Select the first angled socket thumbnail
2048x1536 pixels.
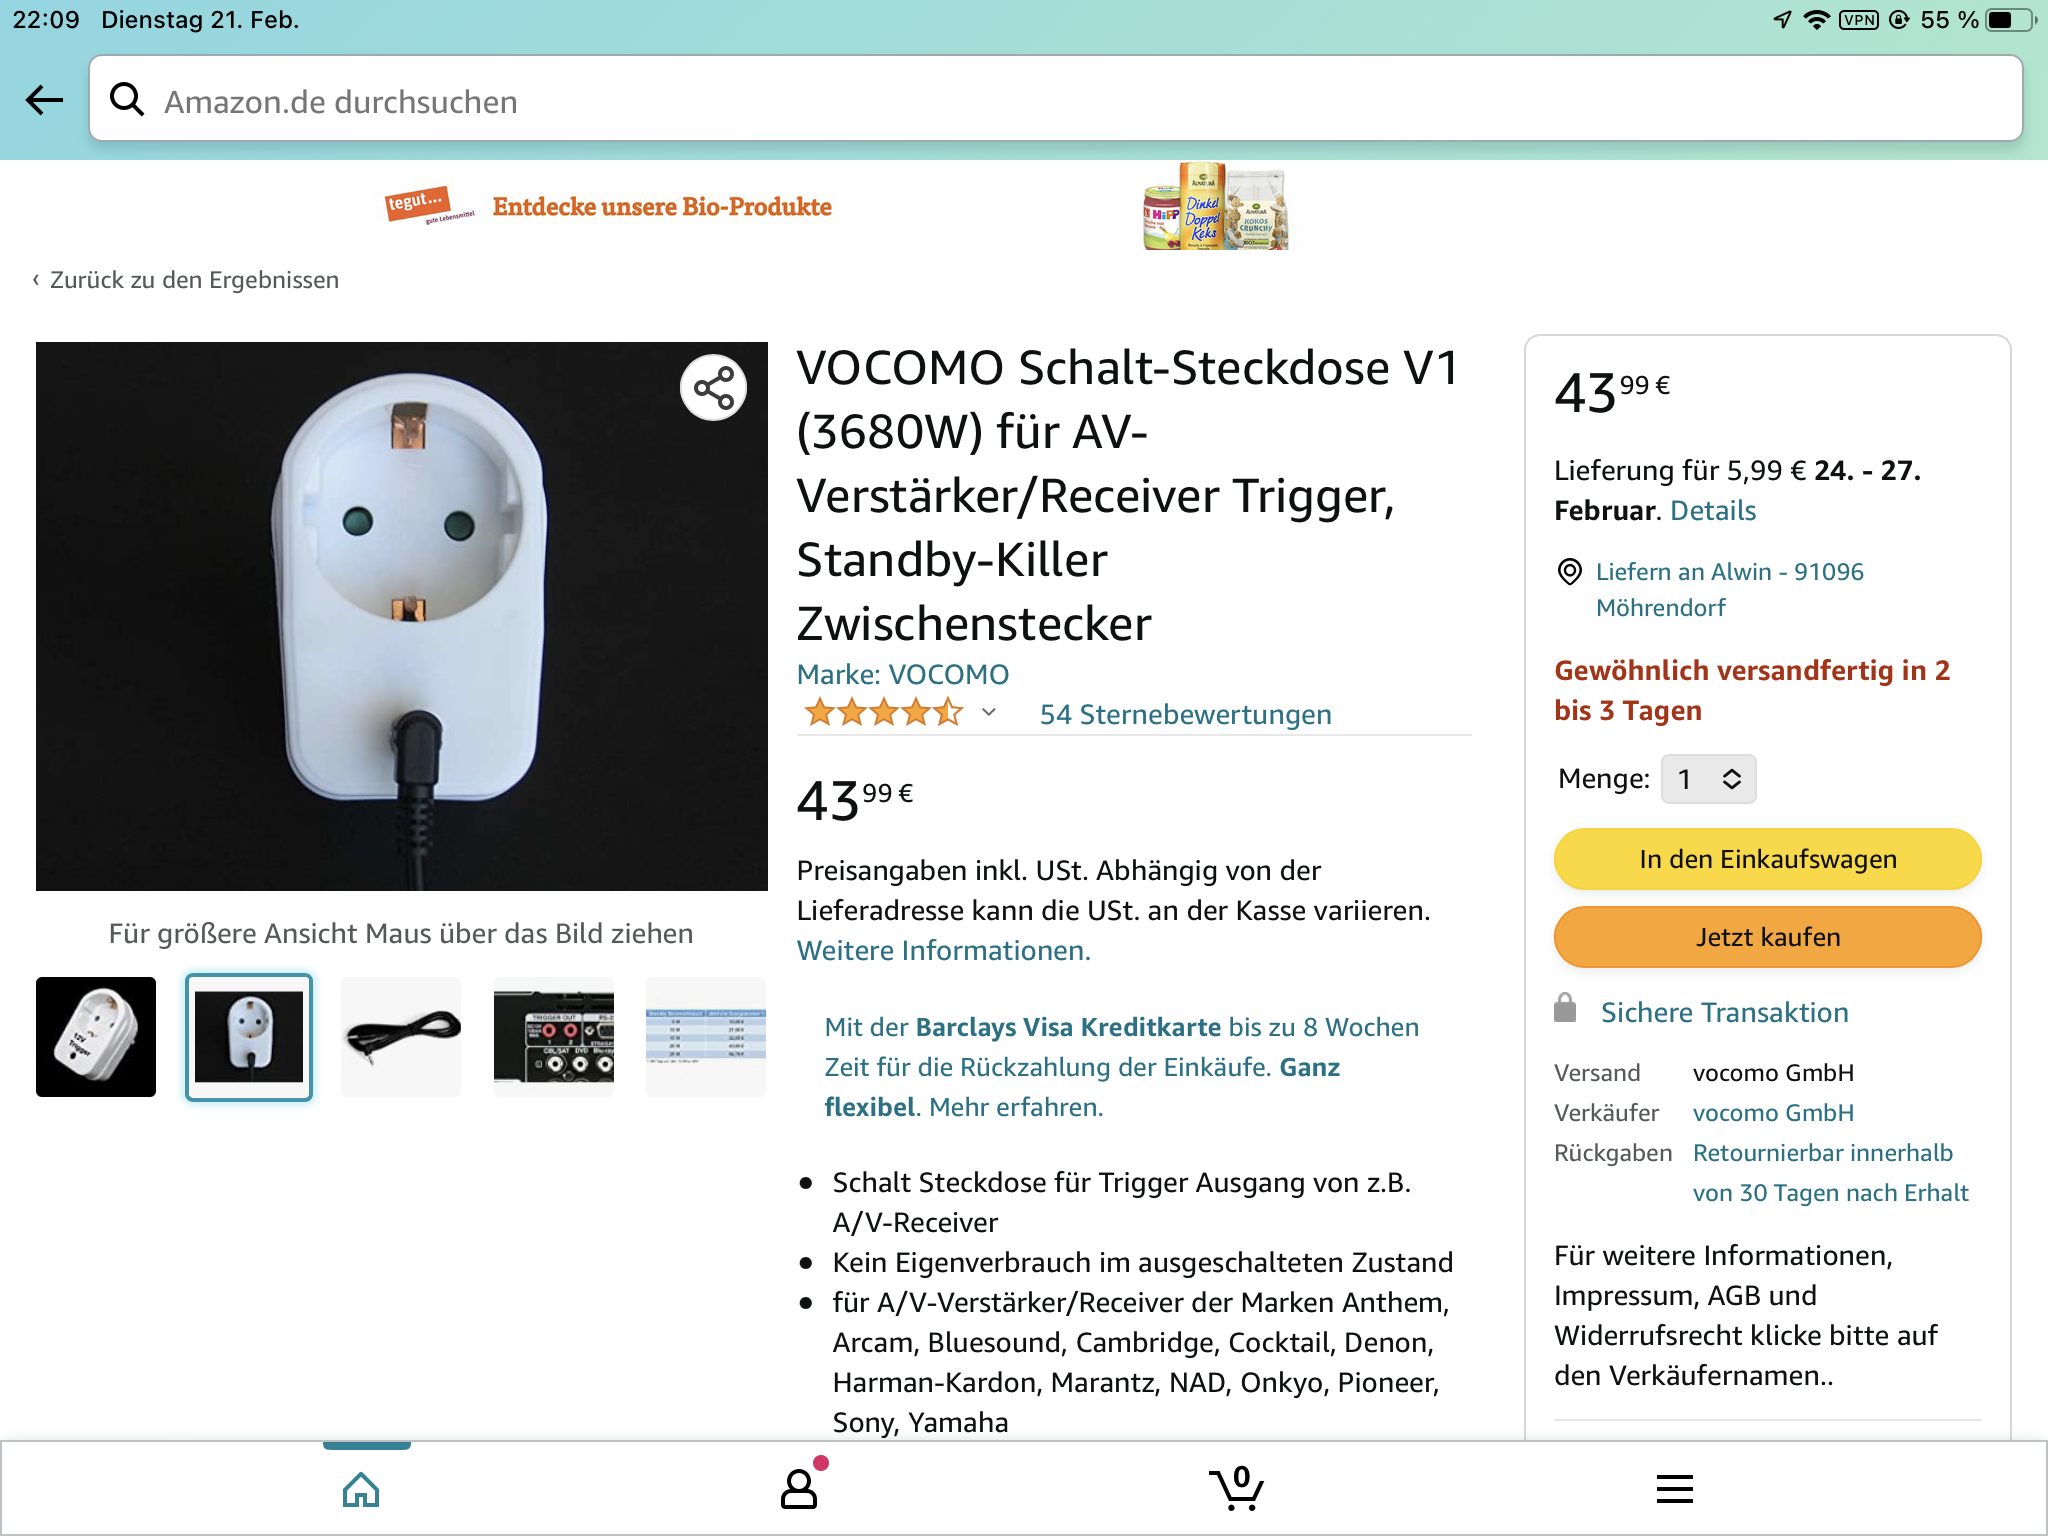pyautogui.click(x=96, y=1037)
